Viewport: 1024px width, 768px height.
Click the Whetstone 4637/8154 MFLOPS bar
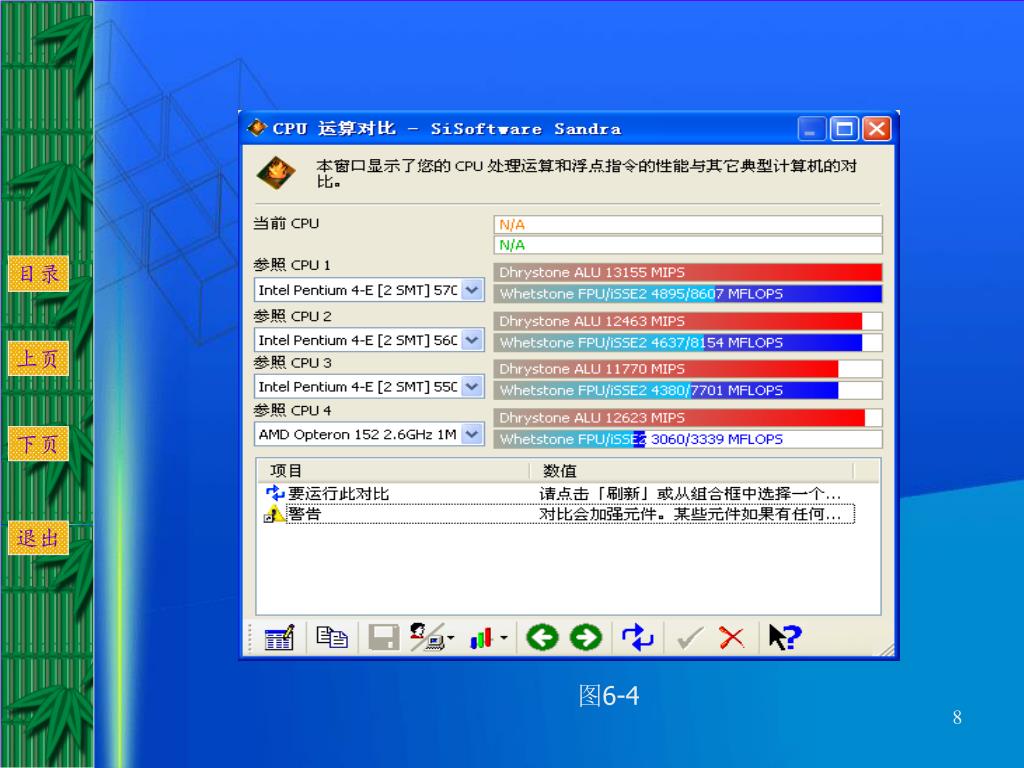688,343
